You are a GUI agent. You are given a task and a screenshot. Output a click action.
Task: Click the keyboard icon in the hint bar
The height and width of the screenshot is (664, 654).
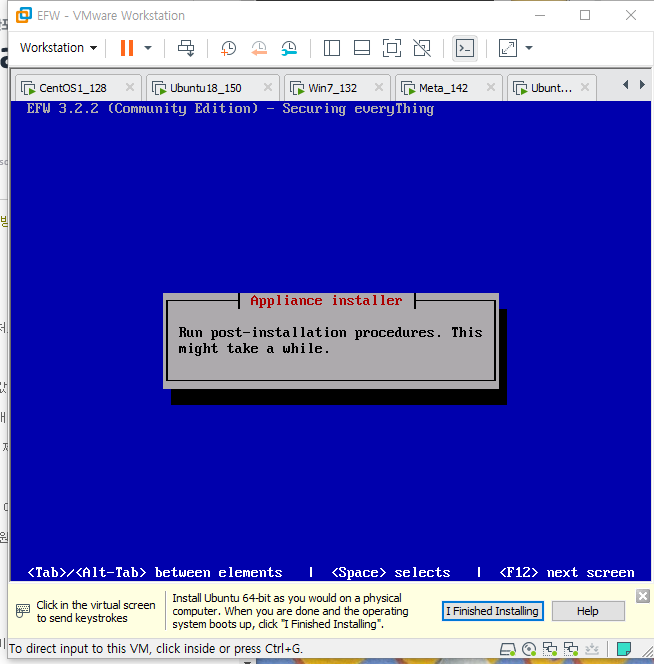point(23,611)
